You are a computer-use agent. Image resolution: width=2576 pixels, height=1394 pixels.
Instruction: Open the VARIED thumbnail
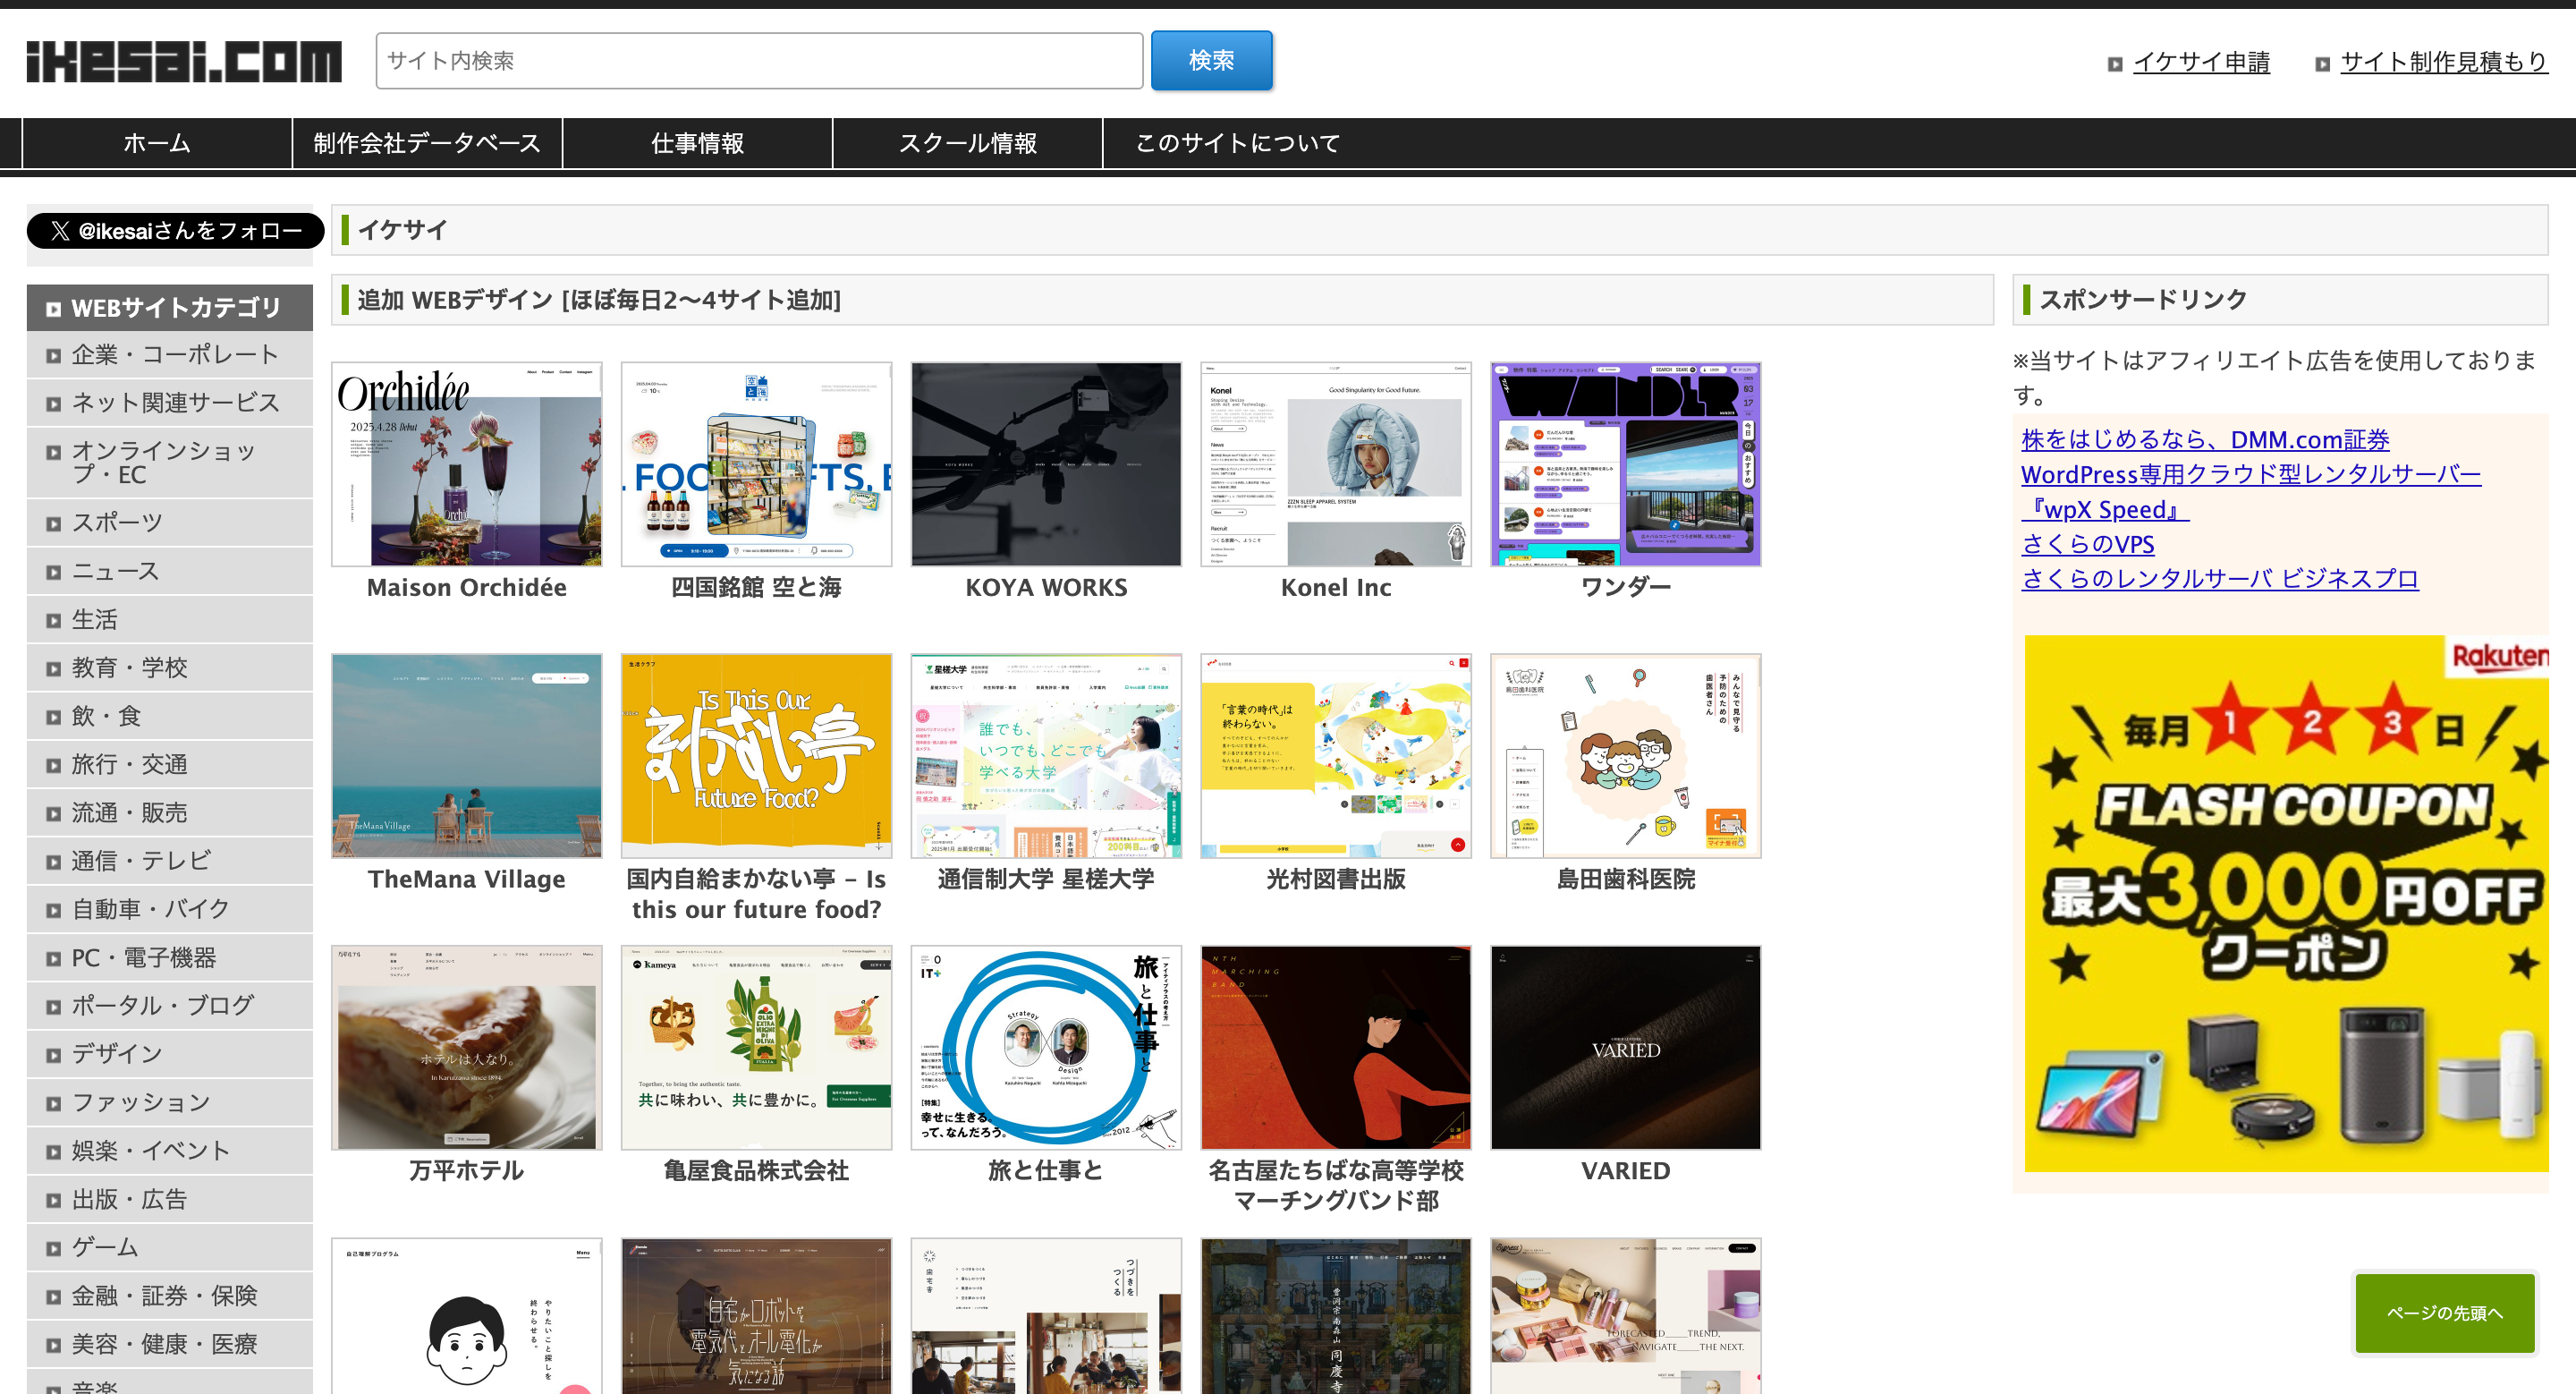point(1626,1048)
